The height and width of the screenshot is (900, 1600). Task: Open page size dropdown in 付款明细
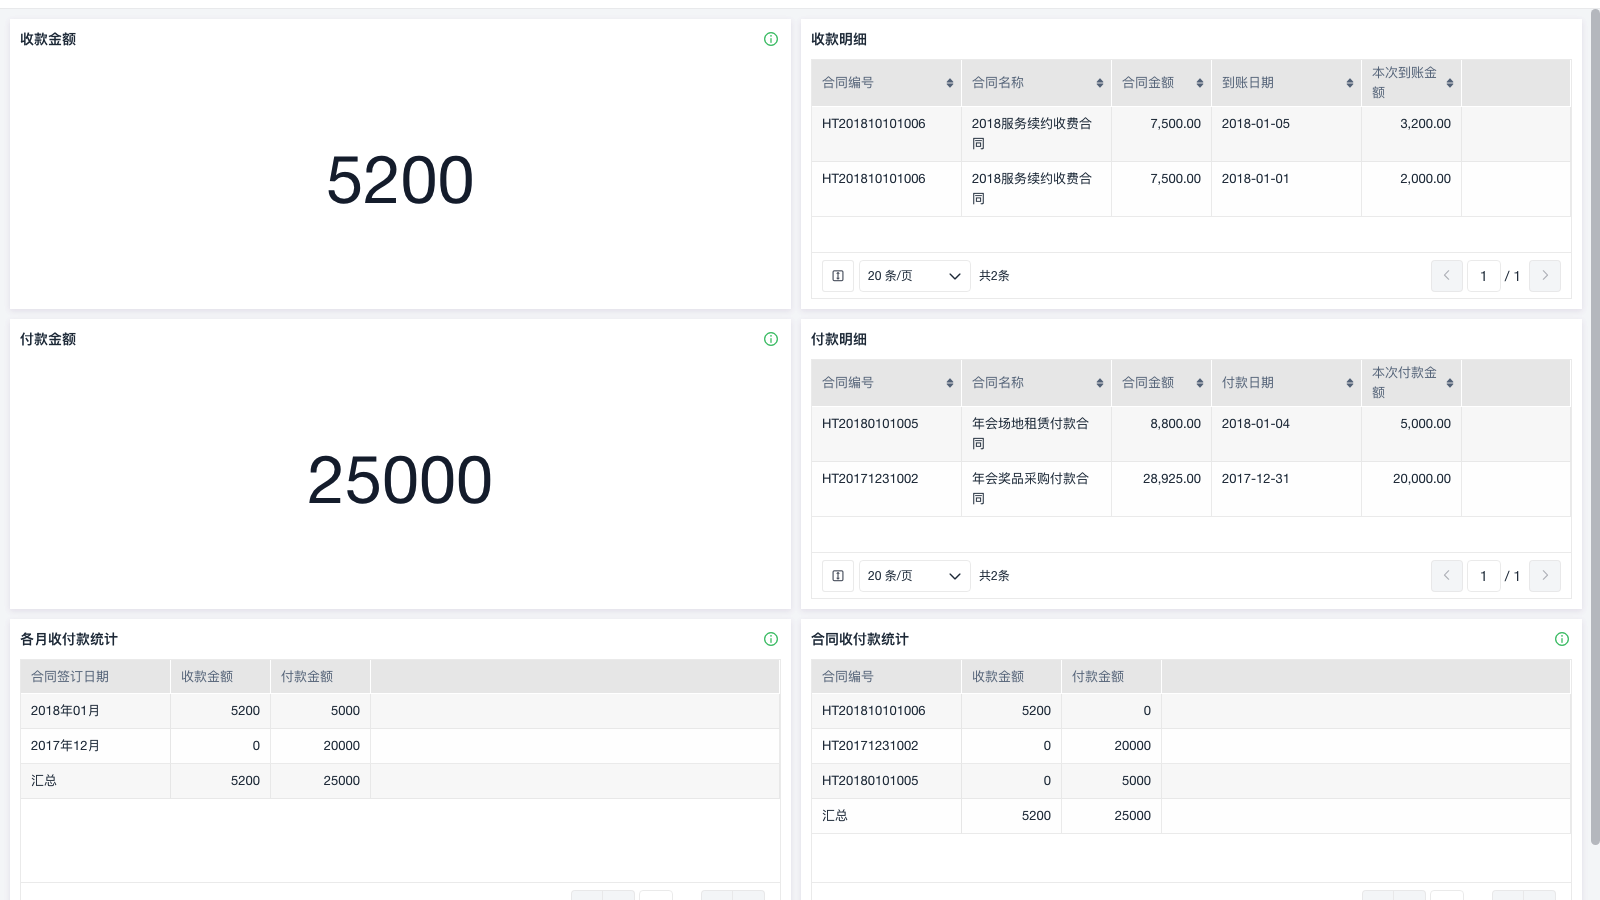pyautogui.click(x=915, y=576)
